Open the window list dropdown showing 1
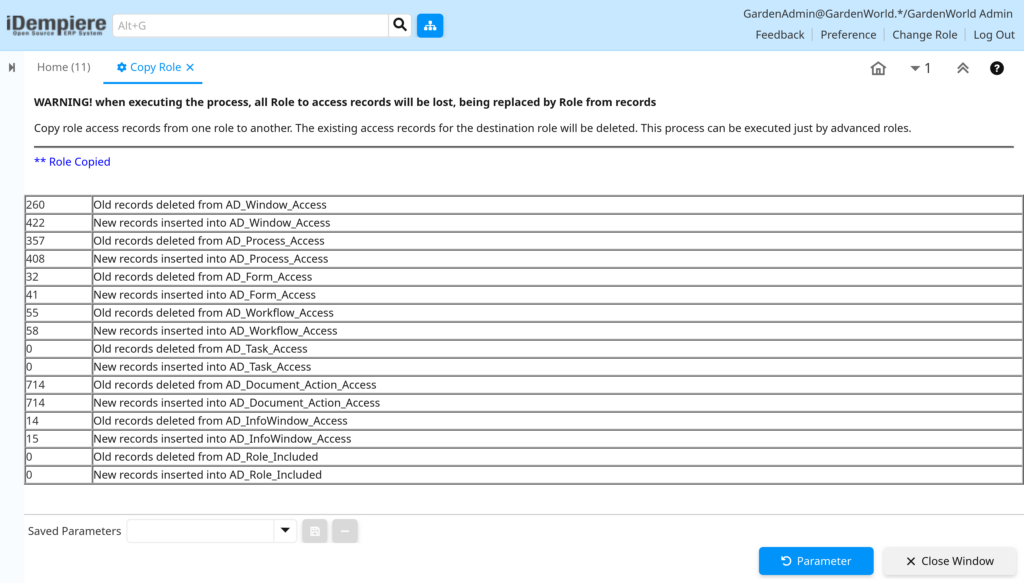This screenshot has height=583, width=1024. click(920, 68)
